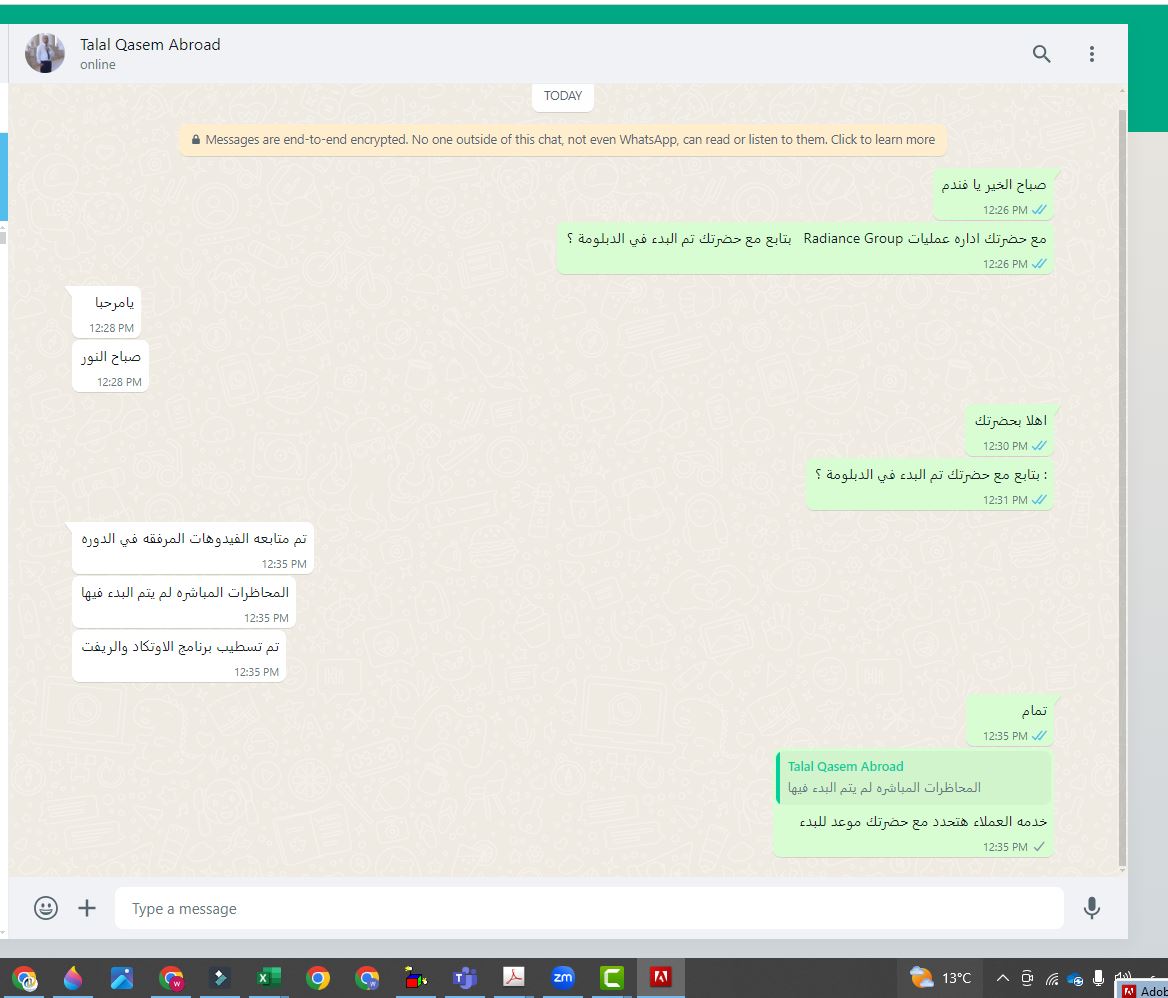The image size is (1168, 998).
Task: Select message mentioning Radiance Group
Action: (x=804, y=248)
